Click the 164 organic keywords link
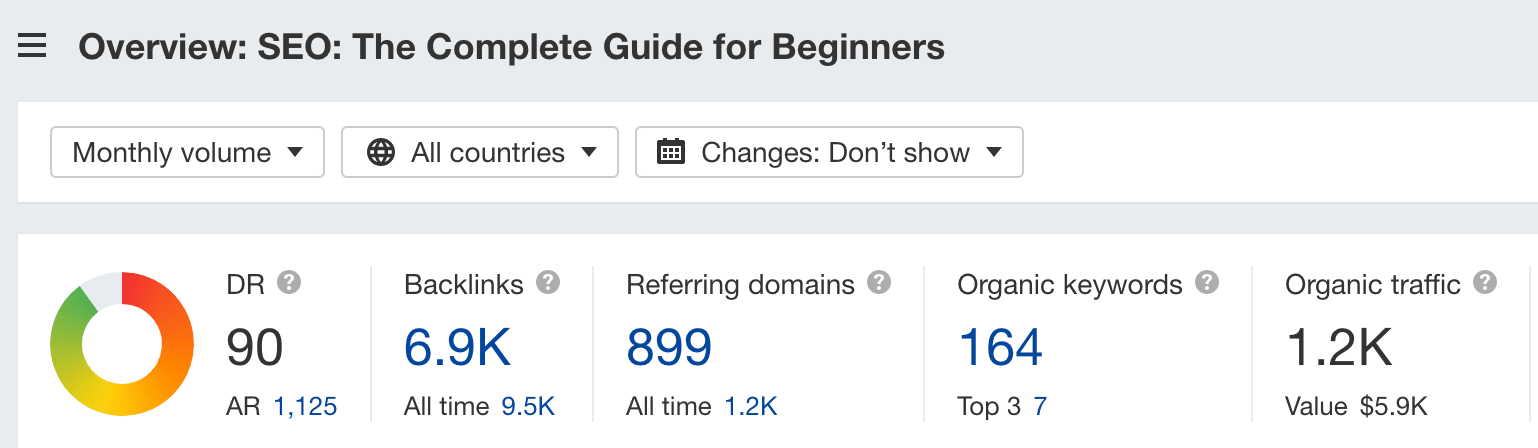This screenshot has height=448, width=1538. 1000,347
